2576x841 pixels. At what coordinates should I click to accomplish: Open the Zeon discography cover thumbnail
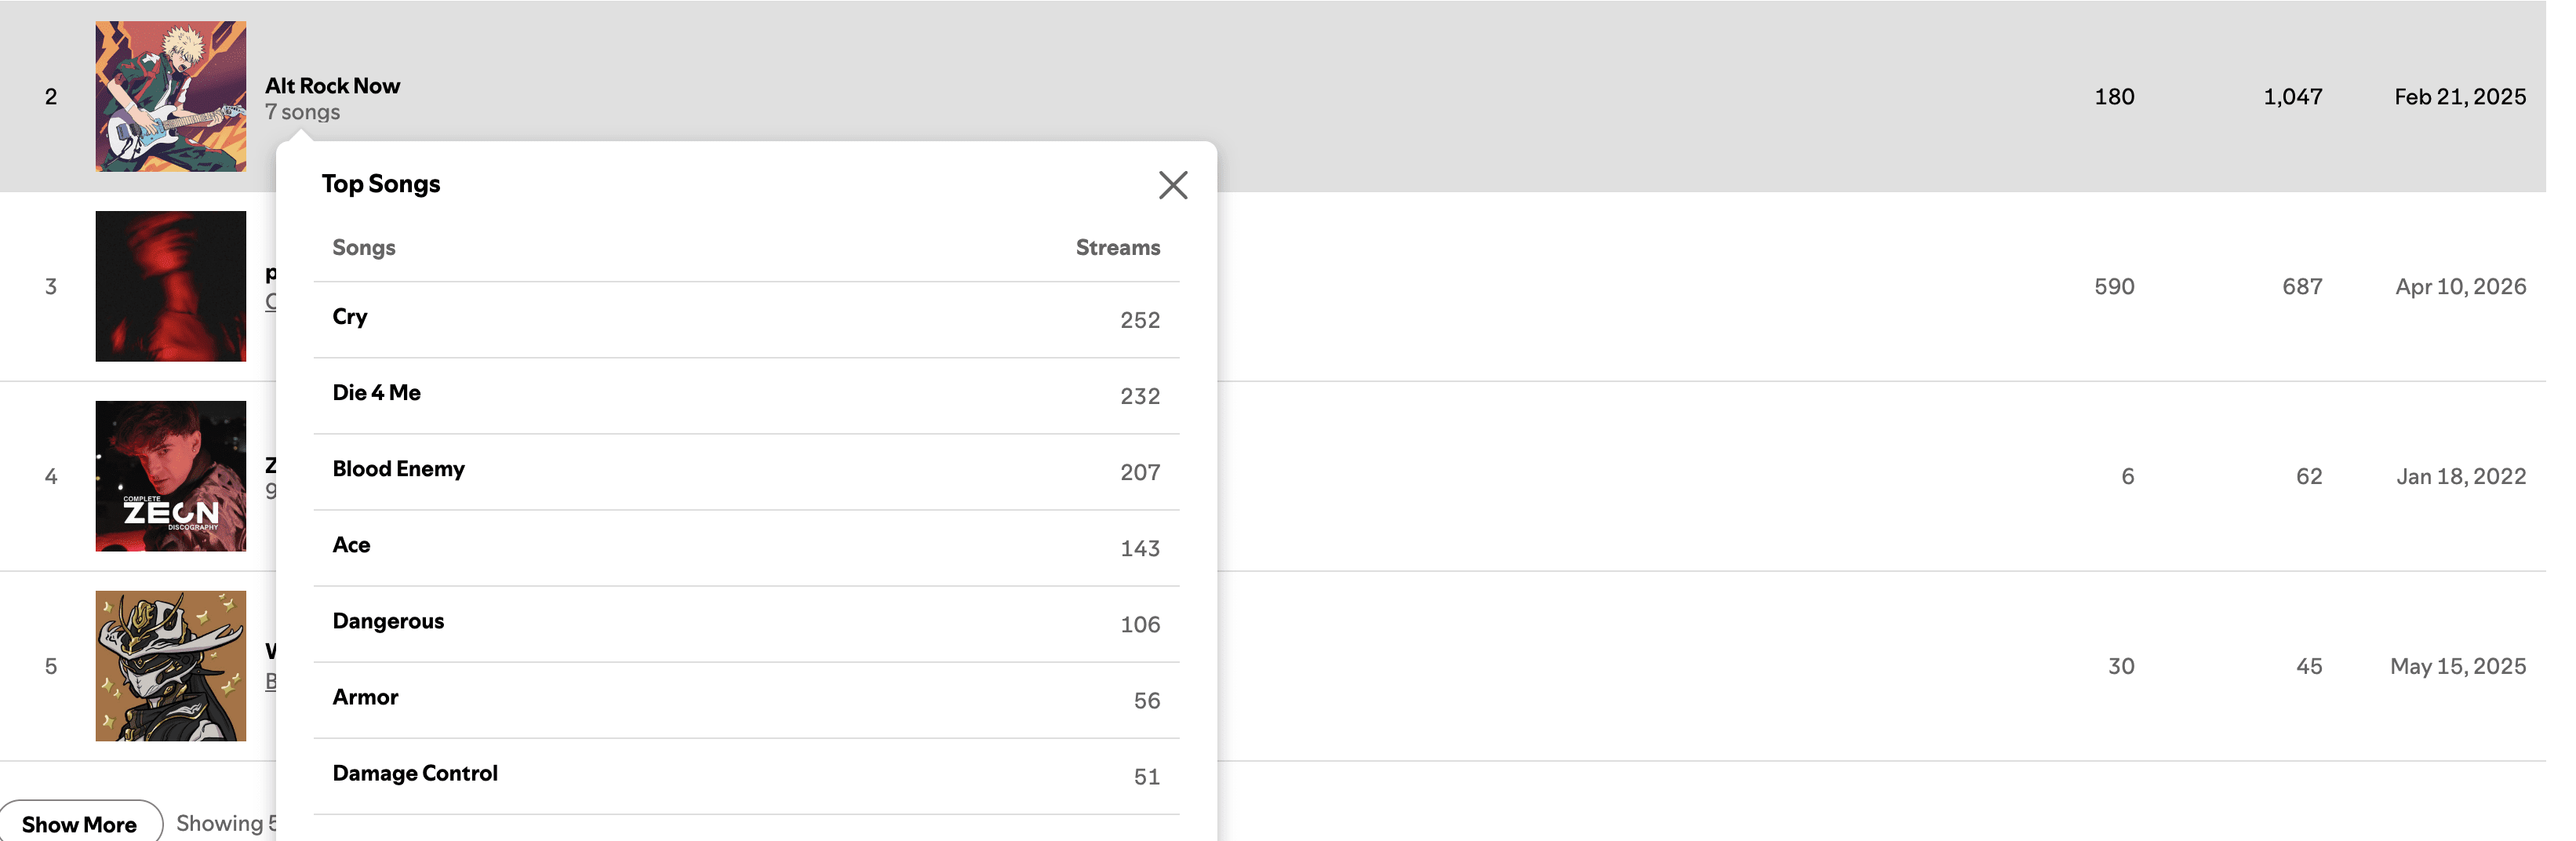click(x=171, y=476)
